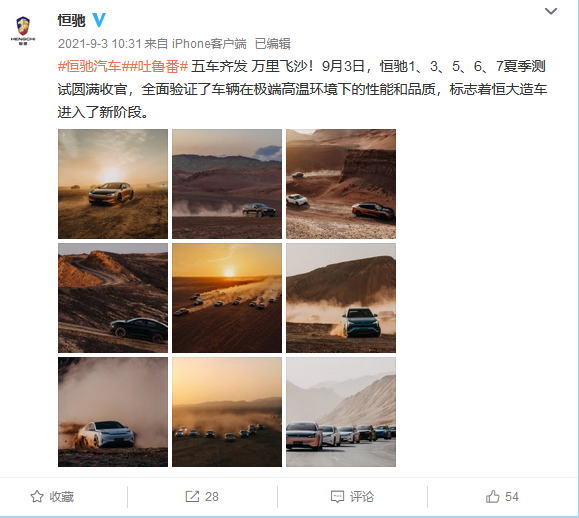Open the post timestamp 2021-9-3 10:31
The width and height of the screenshot is (579, 518).
(100, 44)
